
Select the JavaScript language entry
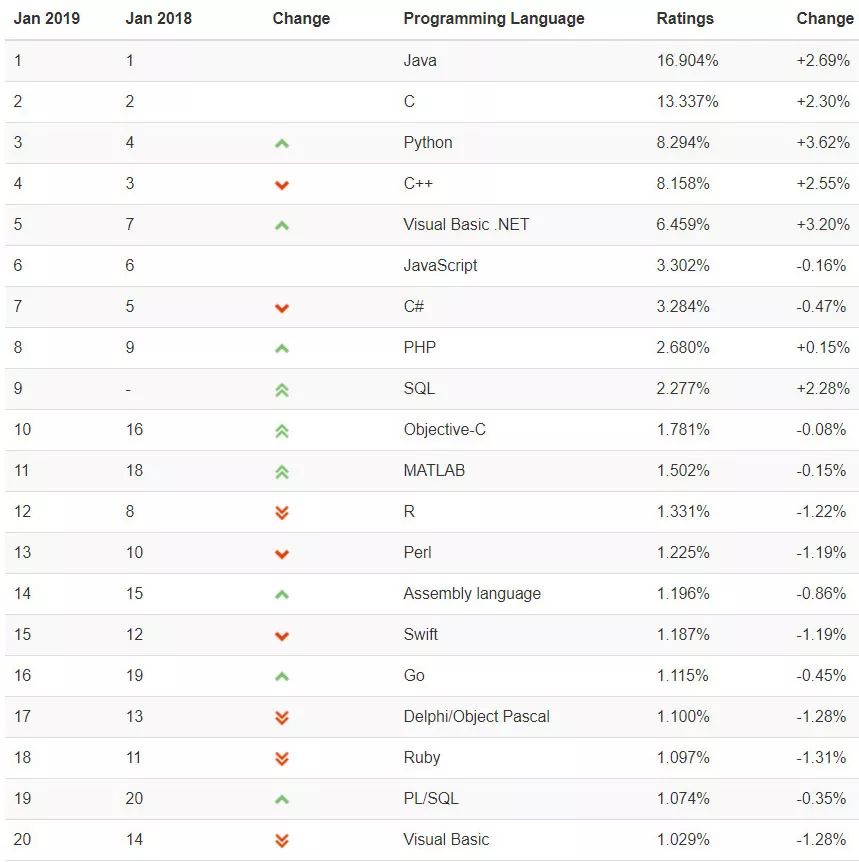[440, 265]
